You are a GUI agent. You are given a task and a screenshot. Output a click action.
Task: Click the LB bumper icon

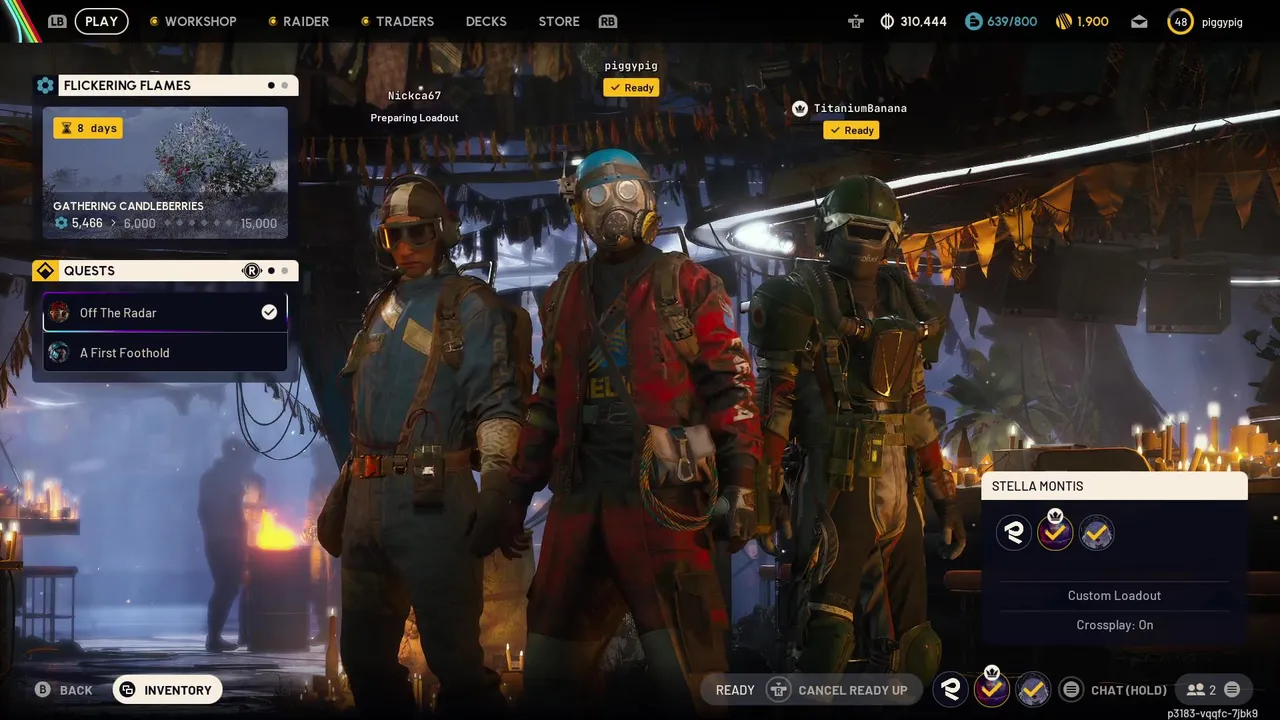(57, 21)
